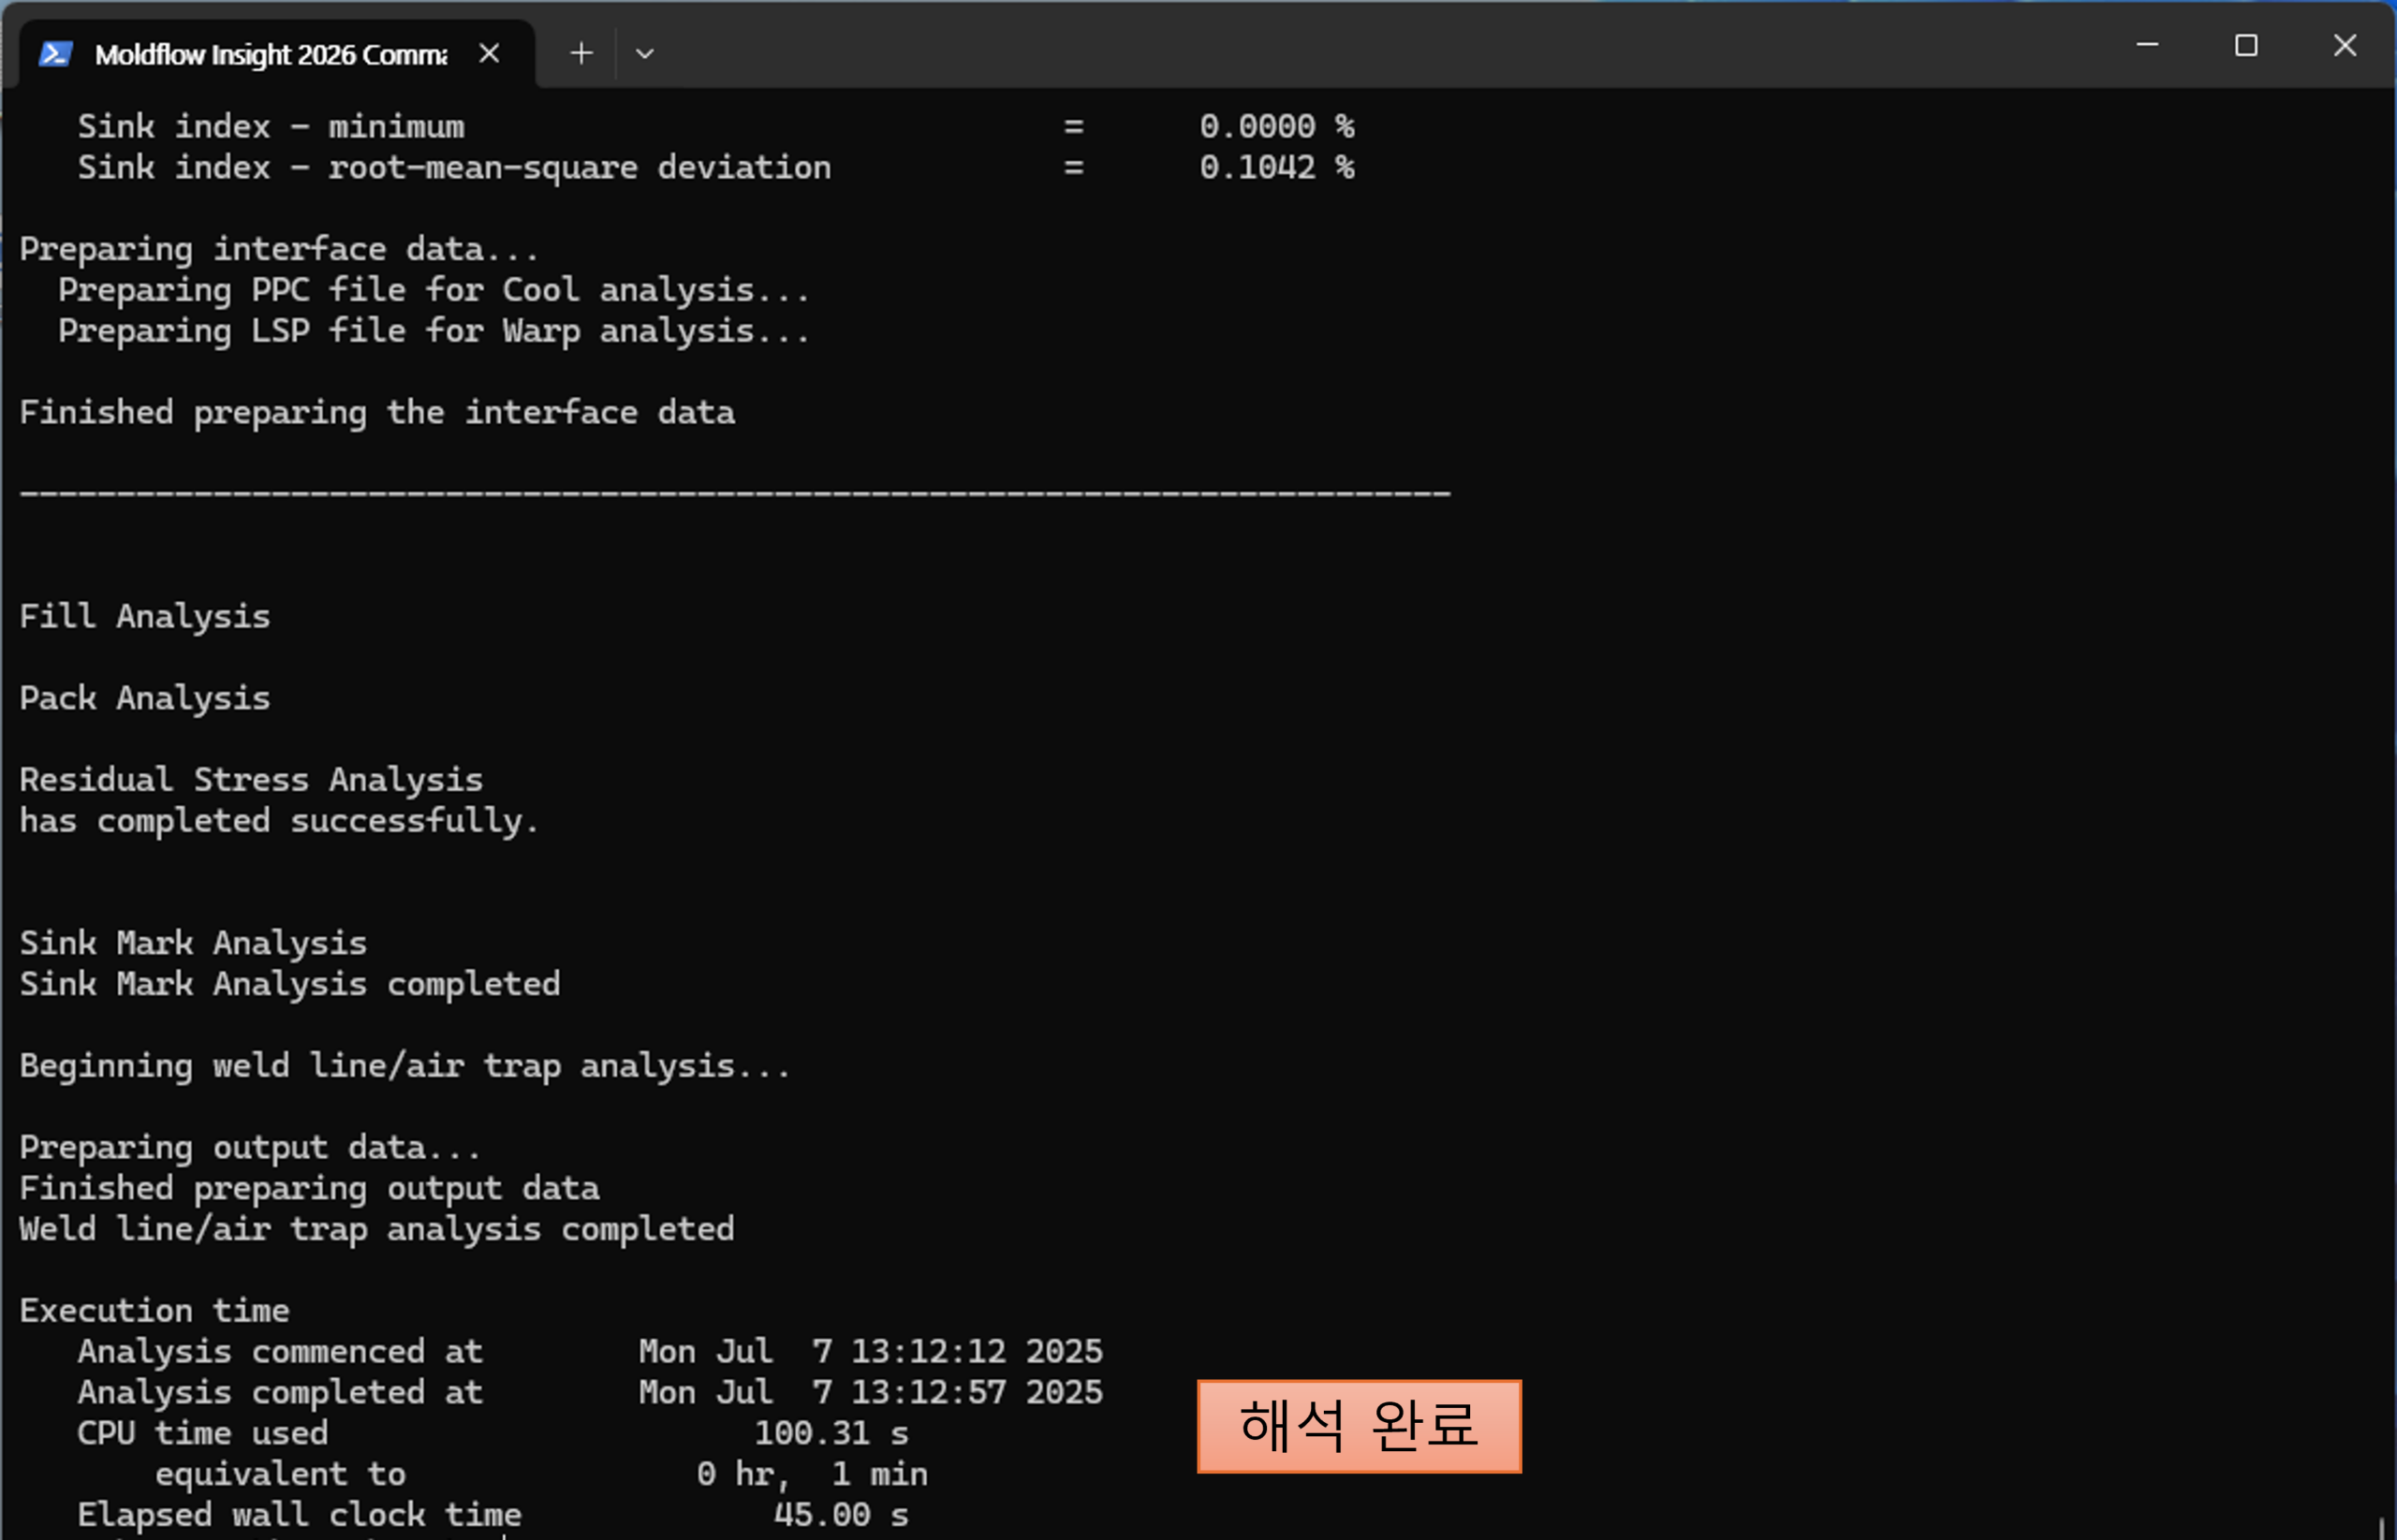Viewport: 2397px width, 1540px height.
Task: Click the Pack Analysis text line
Action: [145, 698]
